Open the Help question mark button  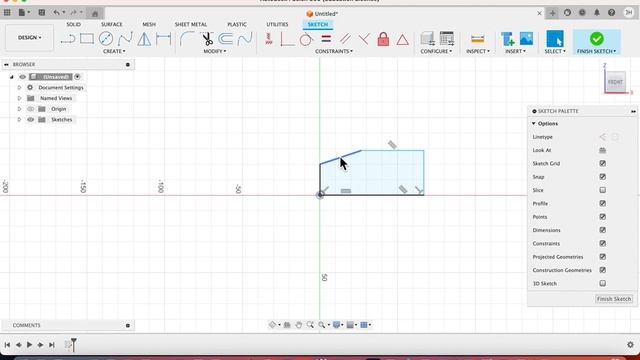point(611,13)
